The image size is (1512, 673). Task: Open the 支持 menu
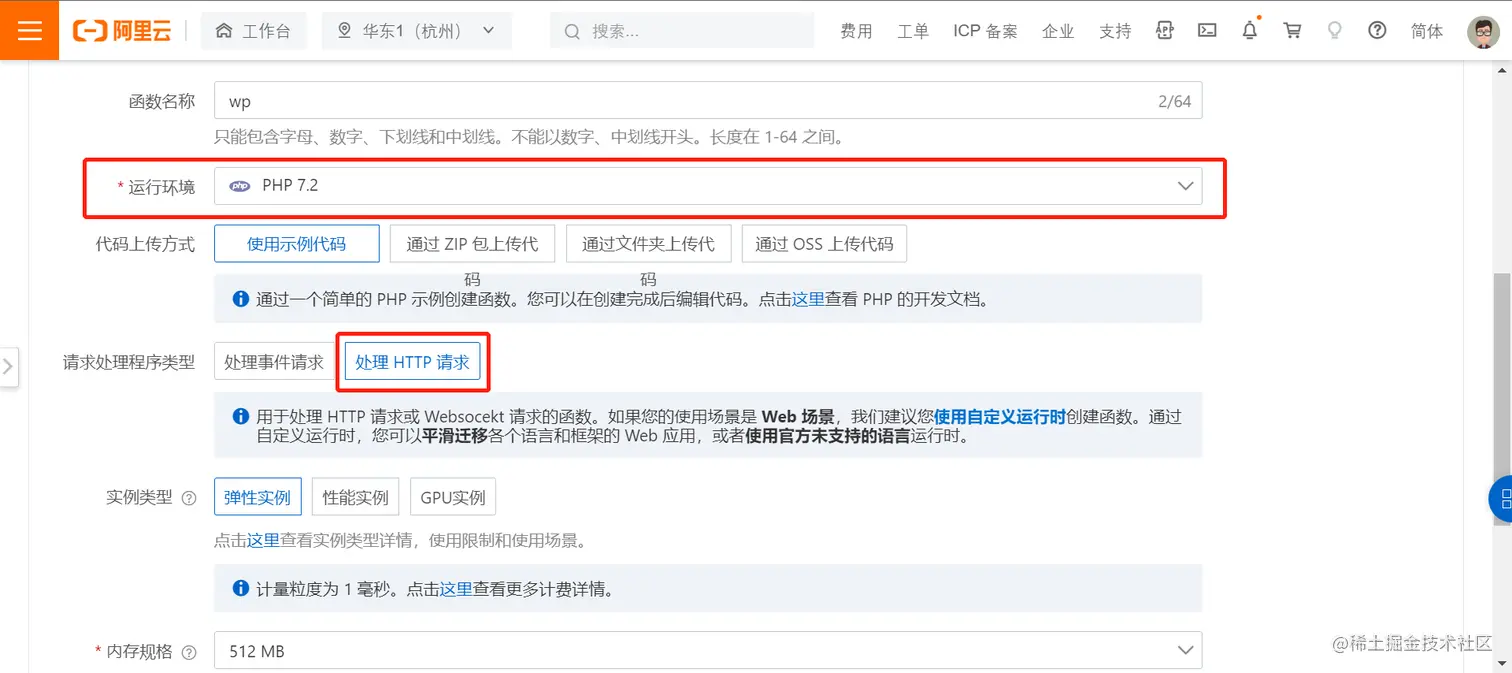1115,31
